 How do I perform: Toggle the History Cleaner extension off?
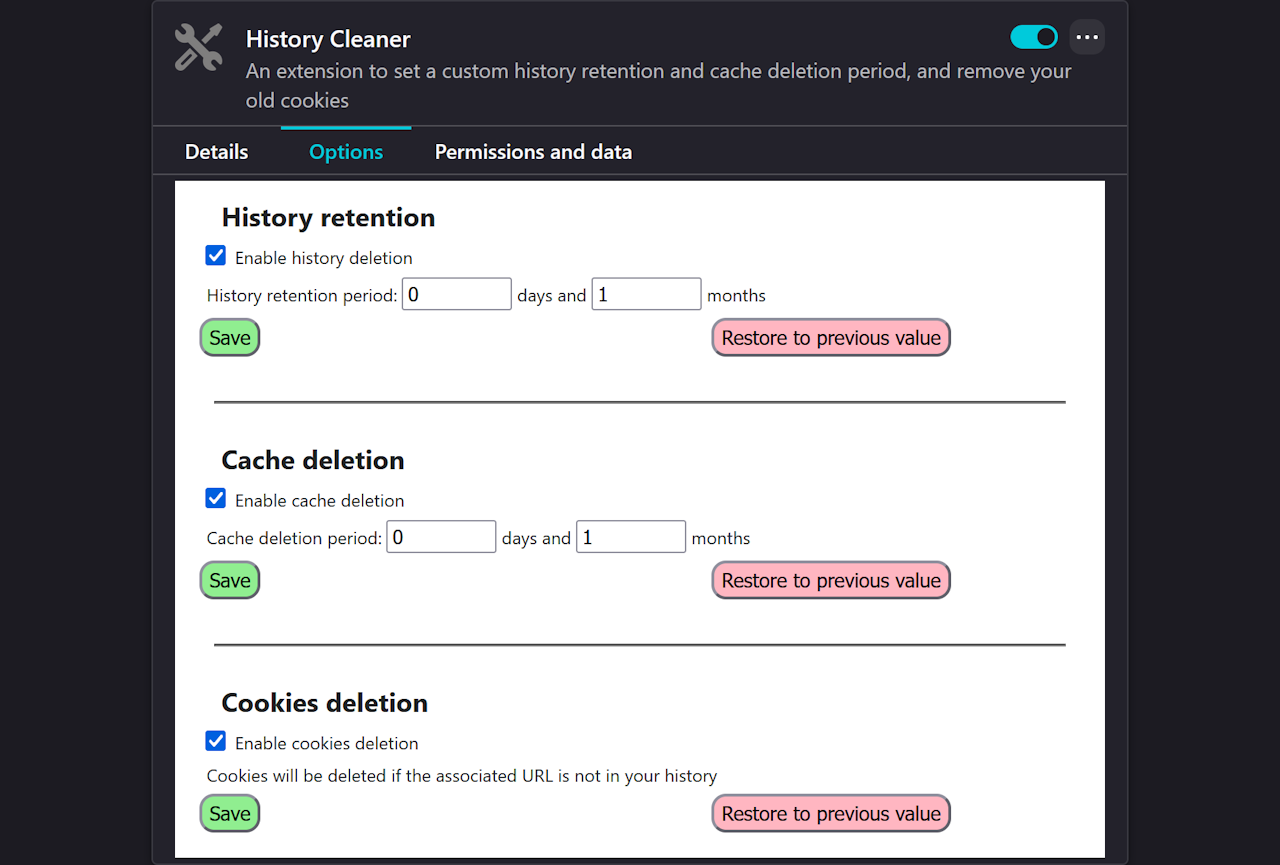pos(1034,37)
